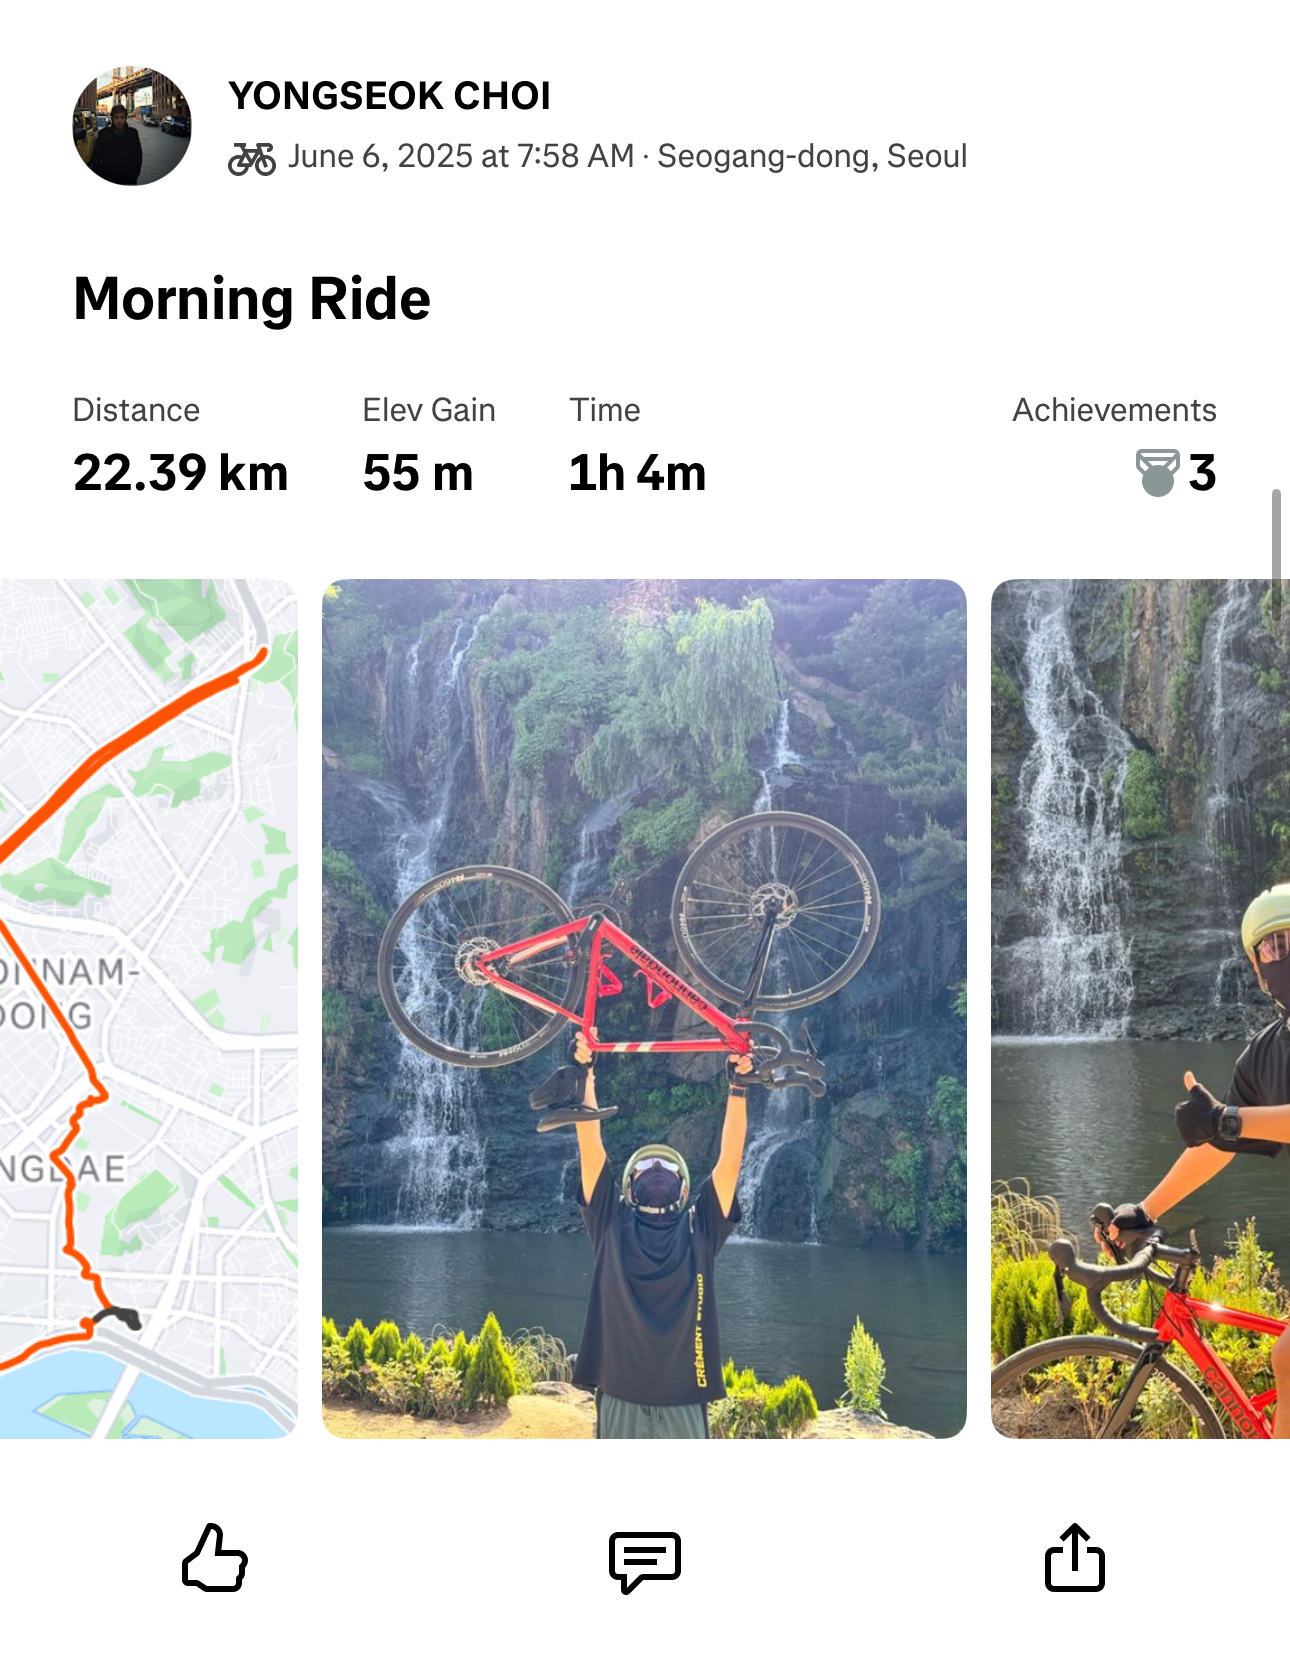Click the vertical scrollbar on right edge
1290x1665 pixels.
[1276, 555]
